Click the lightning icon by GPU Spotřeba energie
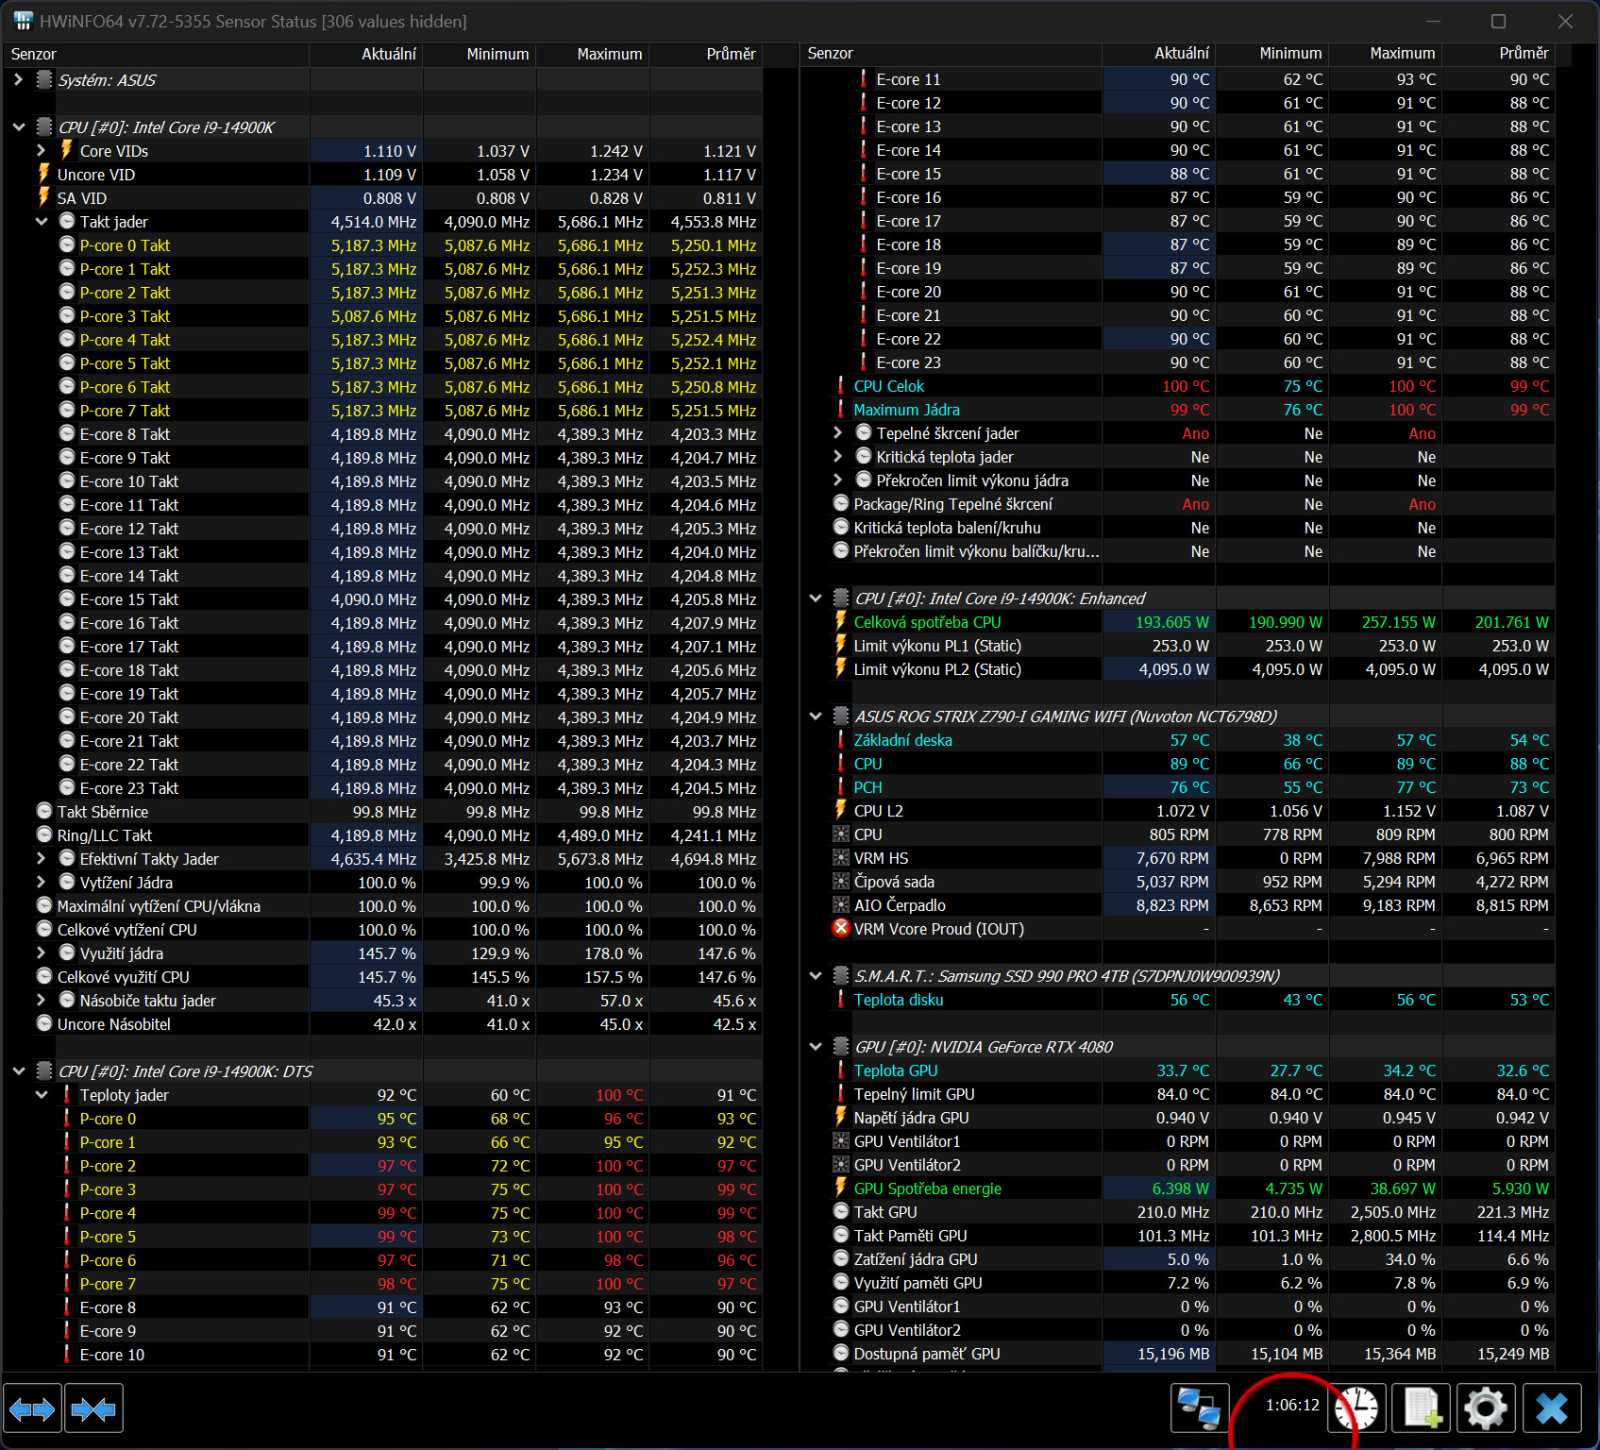 pyautogui.click(x=841, y=1189)
